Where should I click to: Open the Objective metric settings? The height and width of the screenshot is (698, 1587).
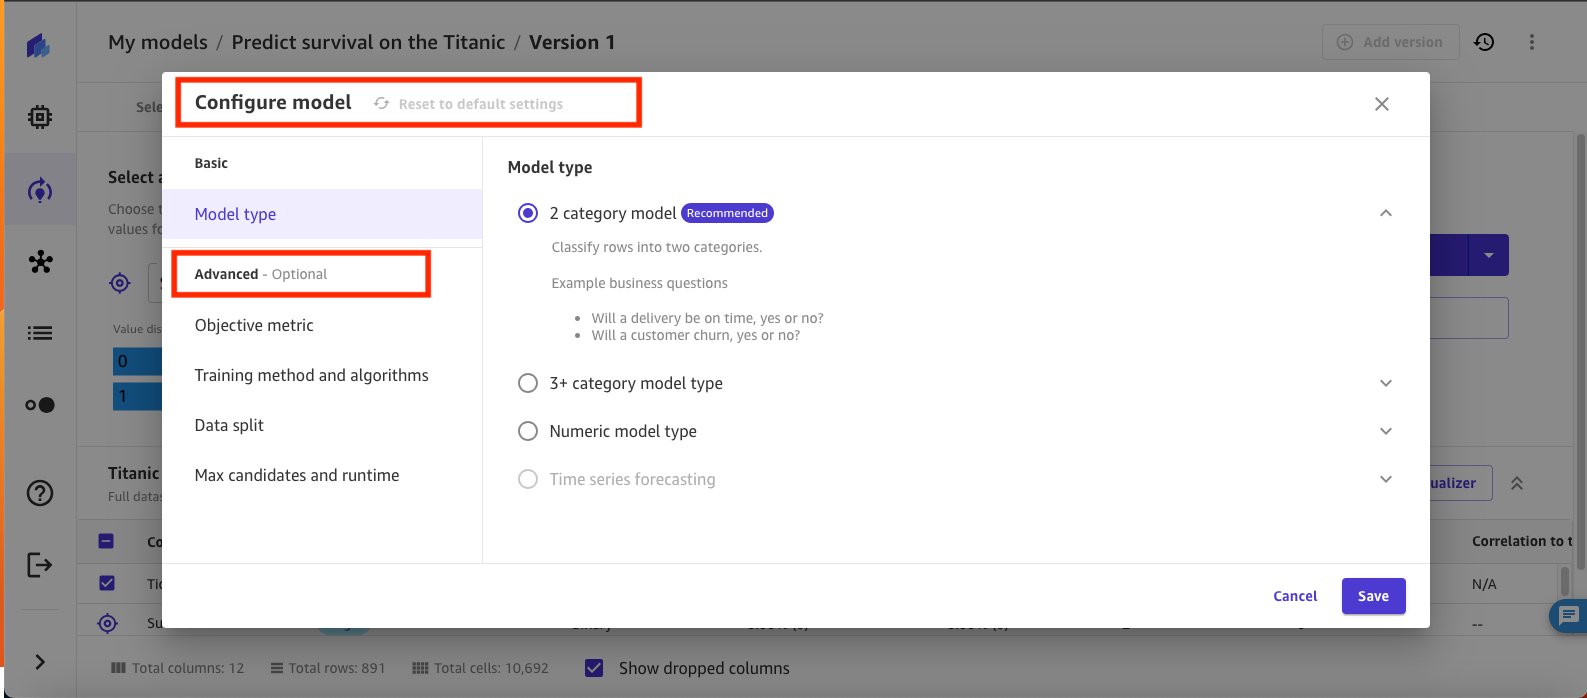(254, 325)
